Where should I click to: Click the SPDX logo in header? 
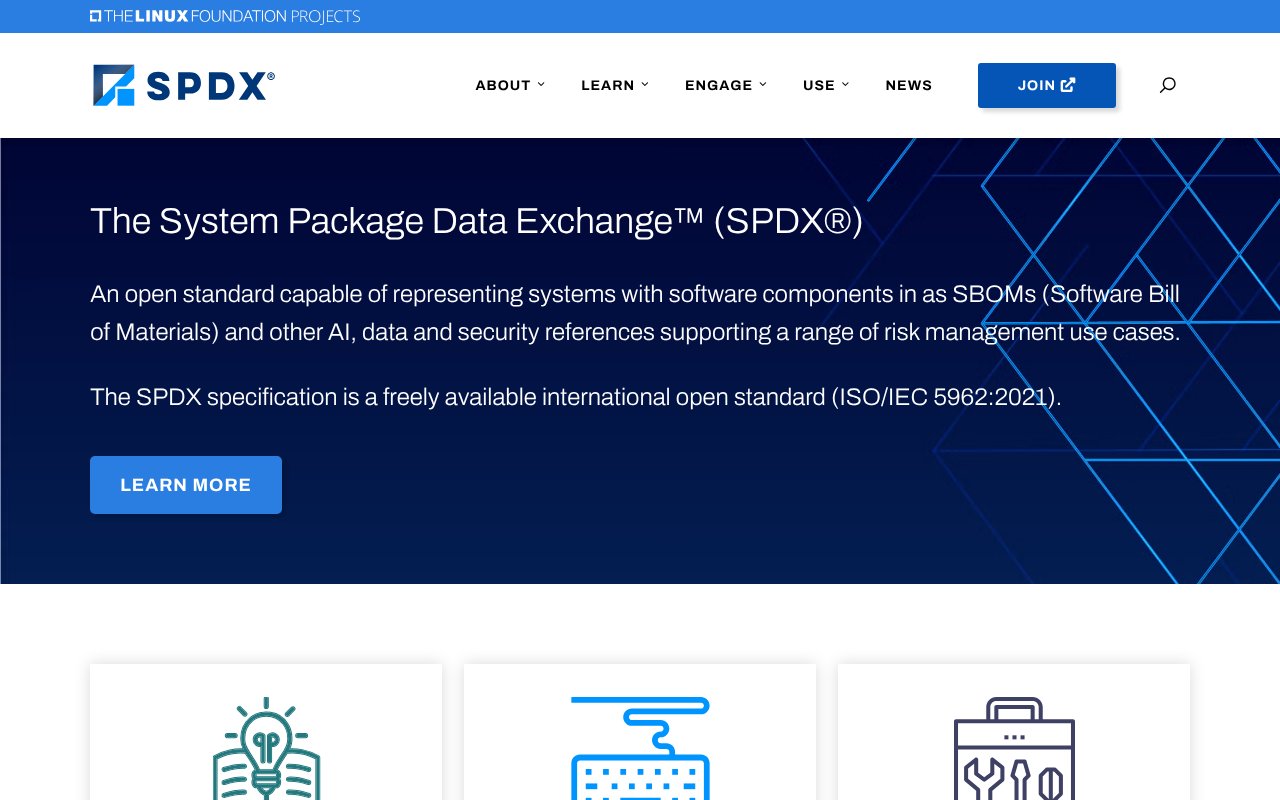click(x=183, y=85)
